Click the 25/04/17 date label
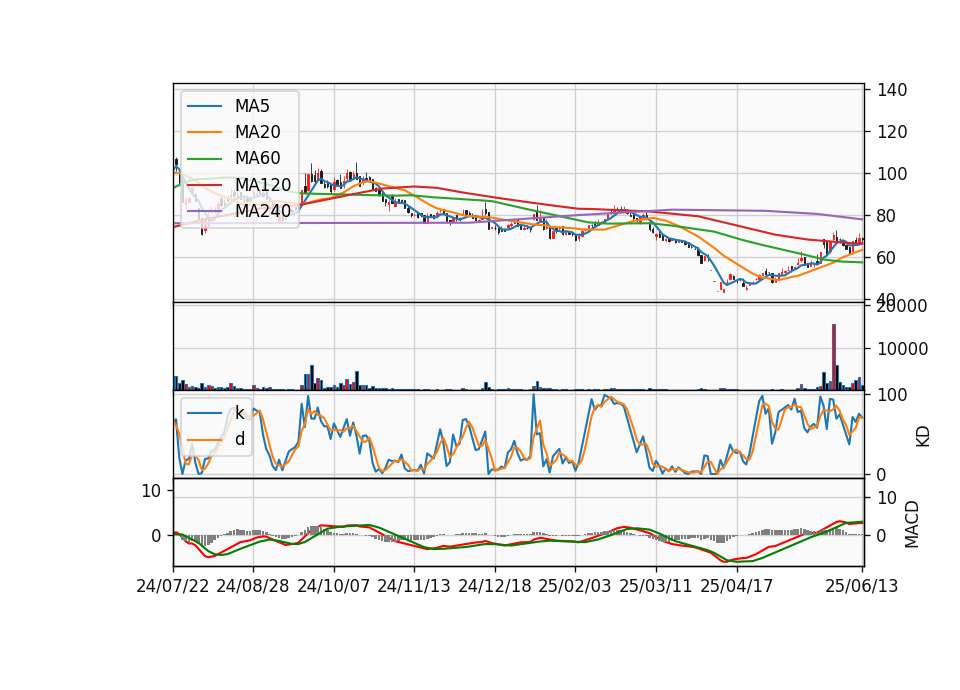 tap(737, 586)
